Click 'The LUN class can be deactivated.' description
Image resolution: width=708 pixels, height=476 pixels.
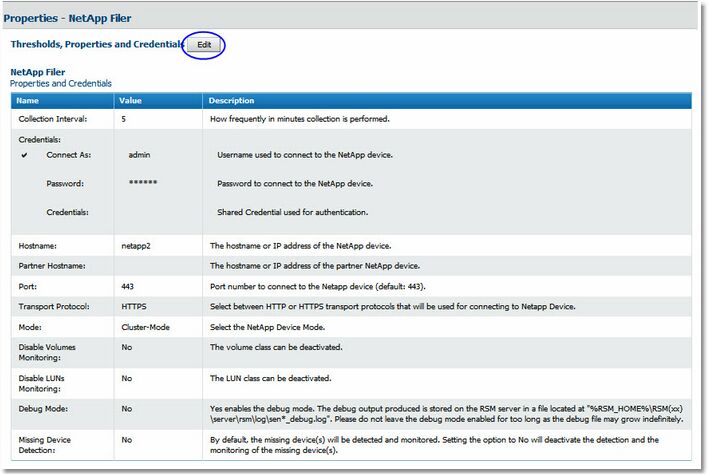[x=270, y=378]
